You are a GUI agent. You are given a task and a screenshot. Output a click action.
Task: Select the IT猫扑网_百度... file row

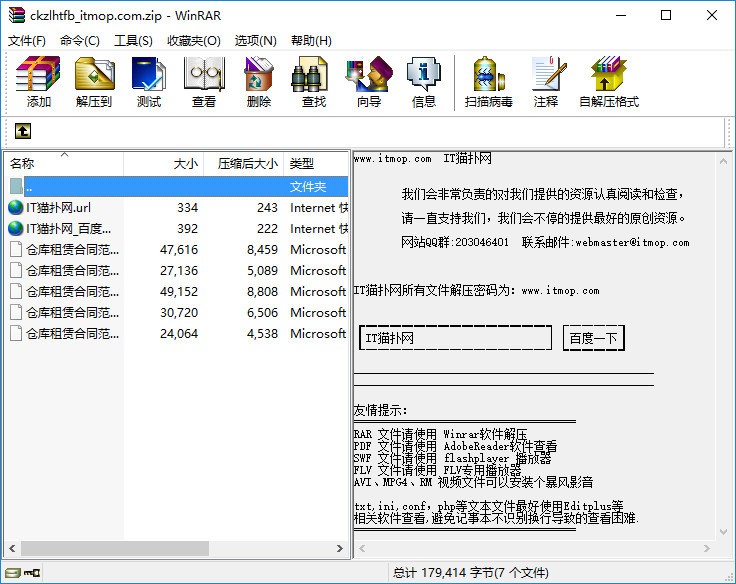point(178,229)
